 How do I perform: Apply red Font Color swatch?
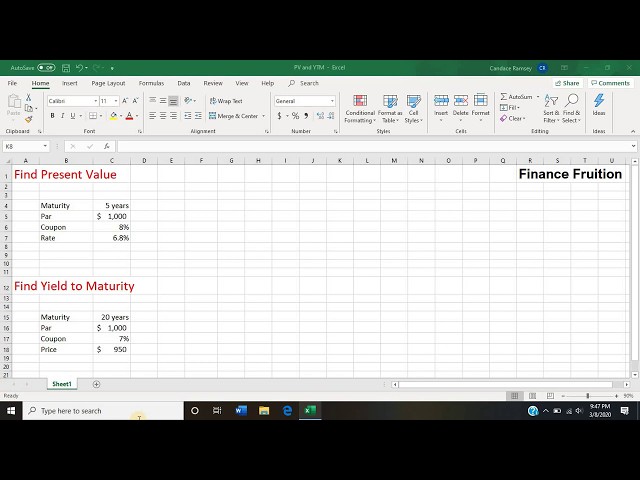pyautogui.click(x=129, y=116)
